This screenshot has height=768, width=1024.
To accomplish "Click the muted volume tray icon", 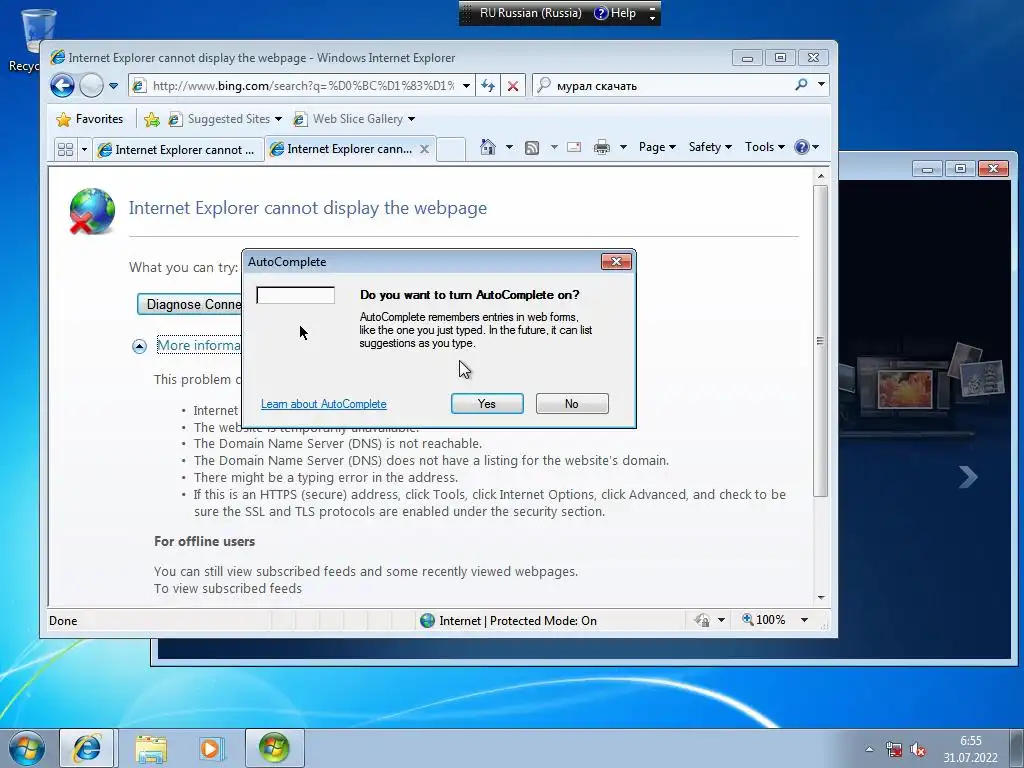I will coord(919,749).
